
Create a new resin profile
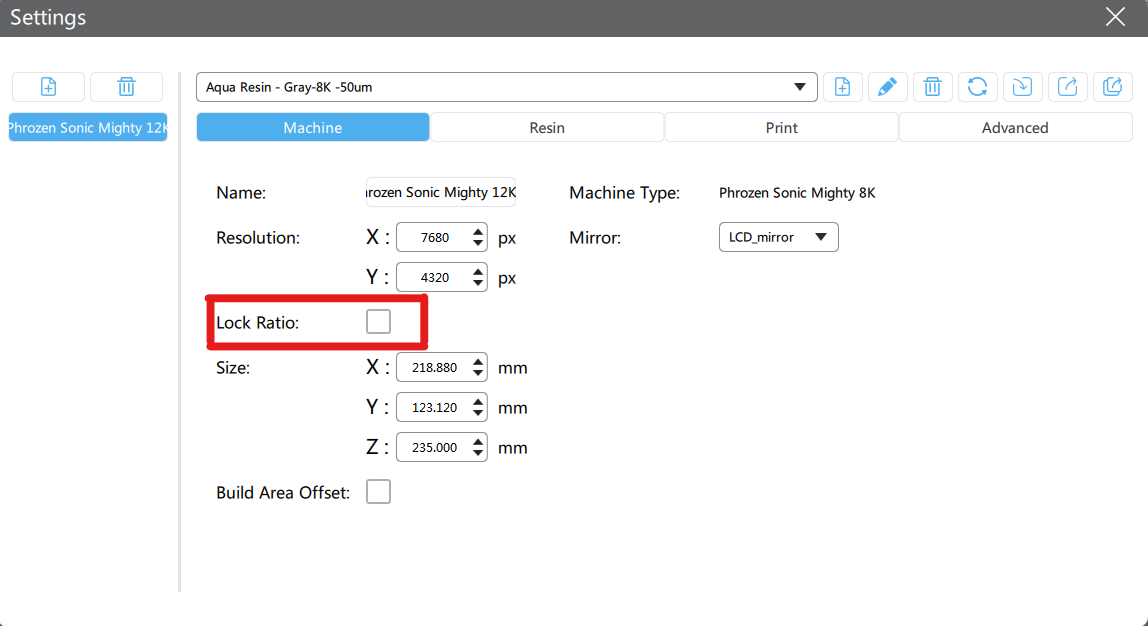(x=843, y=87)
